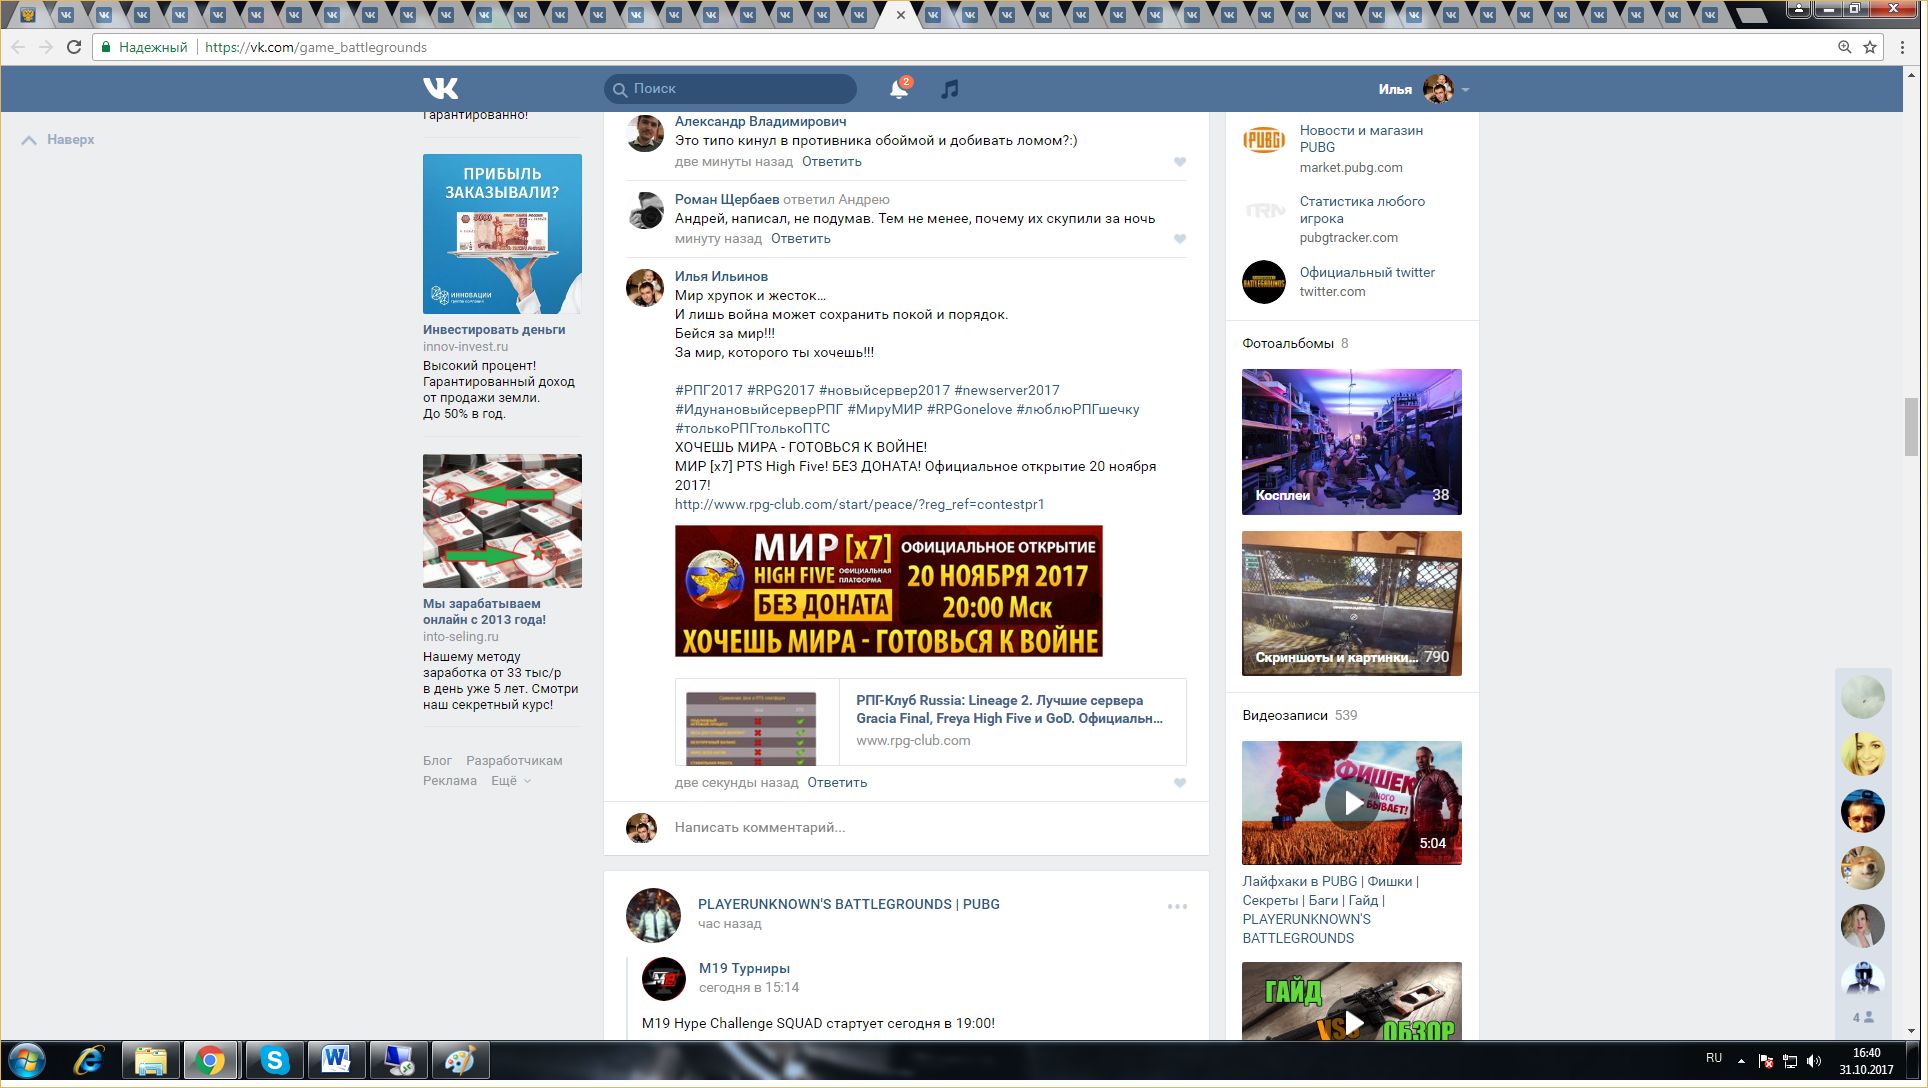Click the volume speaker icon in system tray
This screenshot has width=1928, height=1088.
[1814, 1061]
